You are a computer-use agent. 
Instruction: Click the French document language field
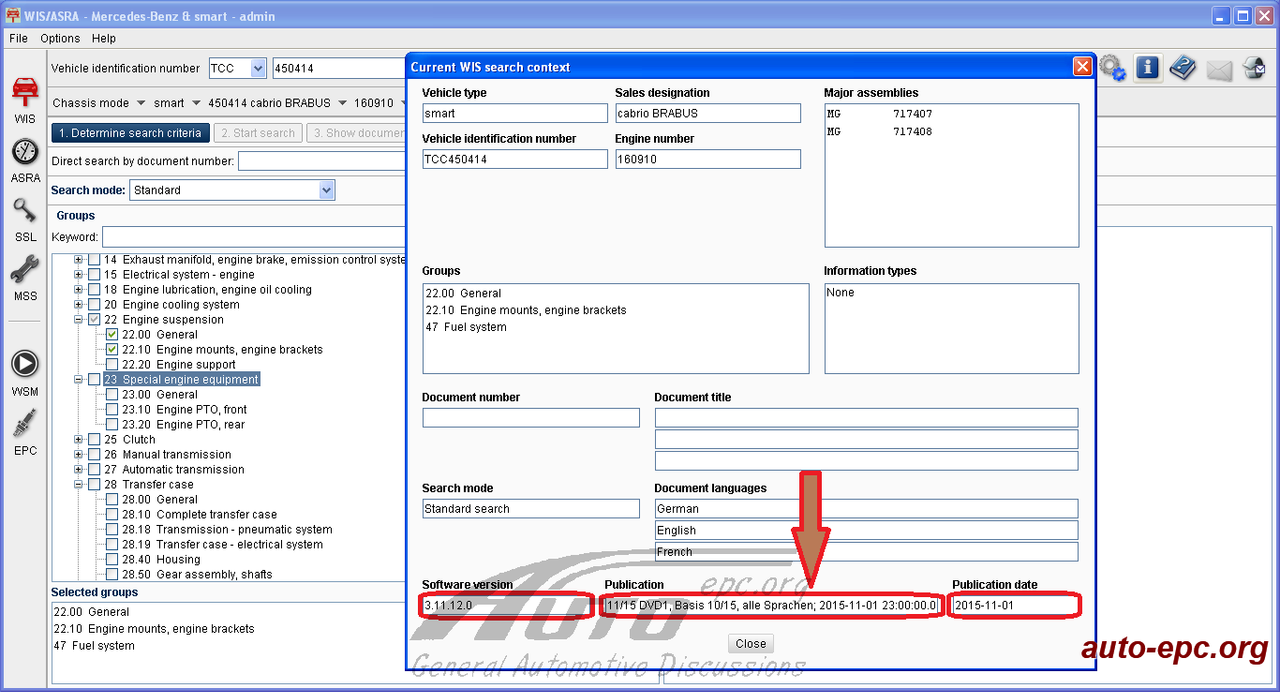click(x=866, y=552)
